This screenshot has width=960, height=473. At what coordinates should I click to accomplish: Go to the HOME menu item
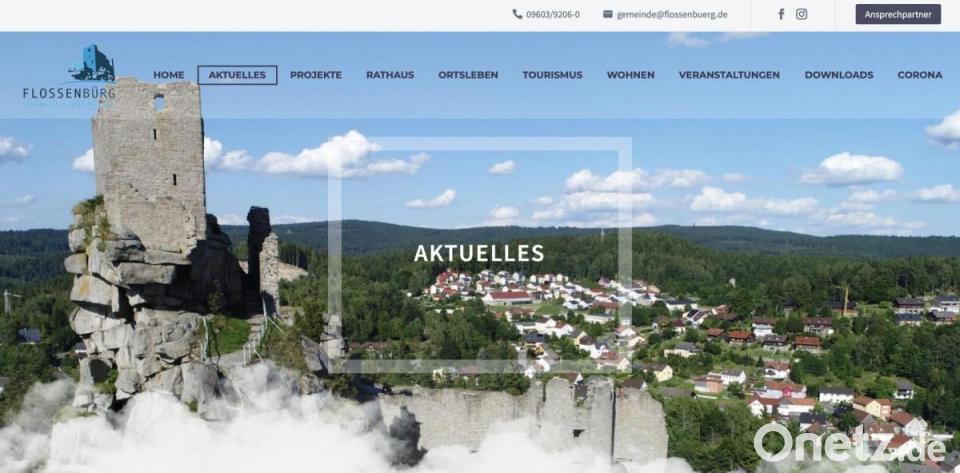click(x=168, y=75)
